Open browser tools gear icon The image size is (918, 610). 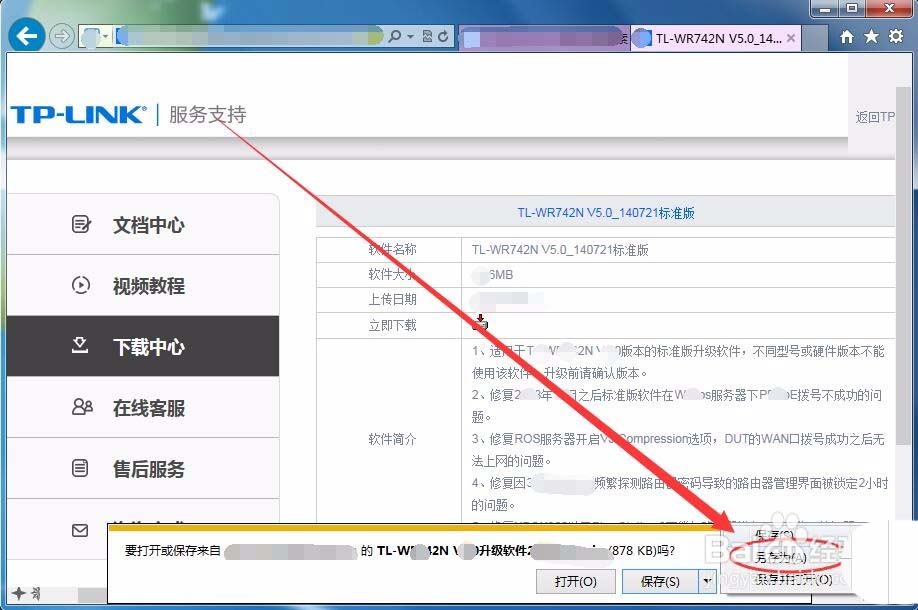click(896, 36)
